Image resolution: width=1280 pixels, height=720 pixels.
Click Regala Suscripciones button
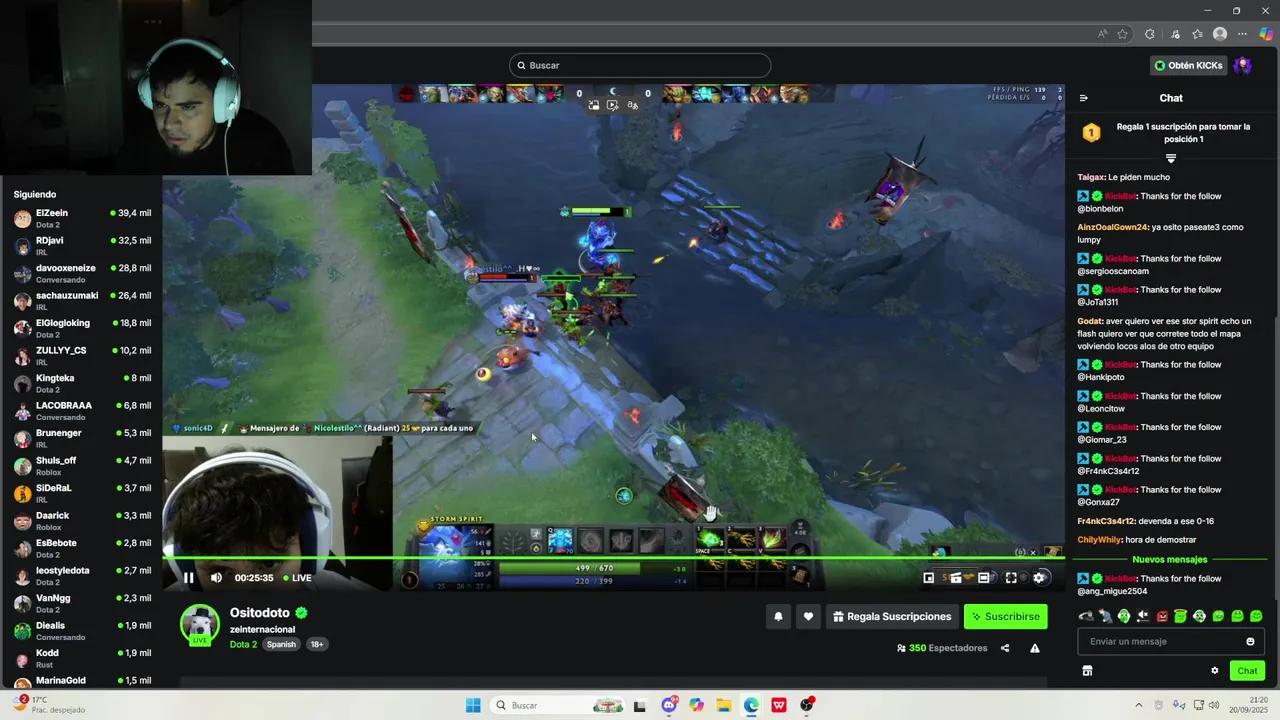[x=892, y=617]
